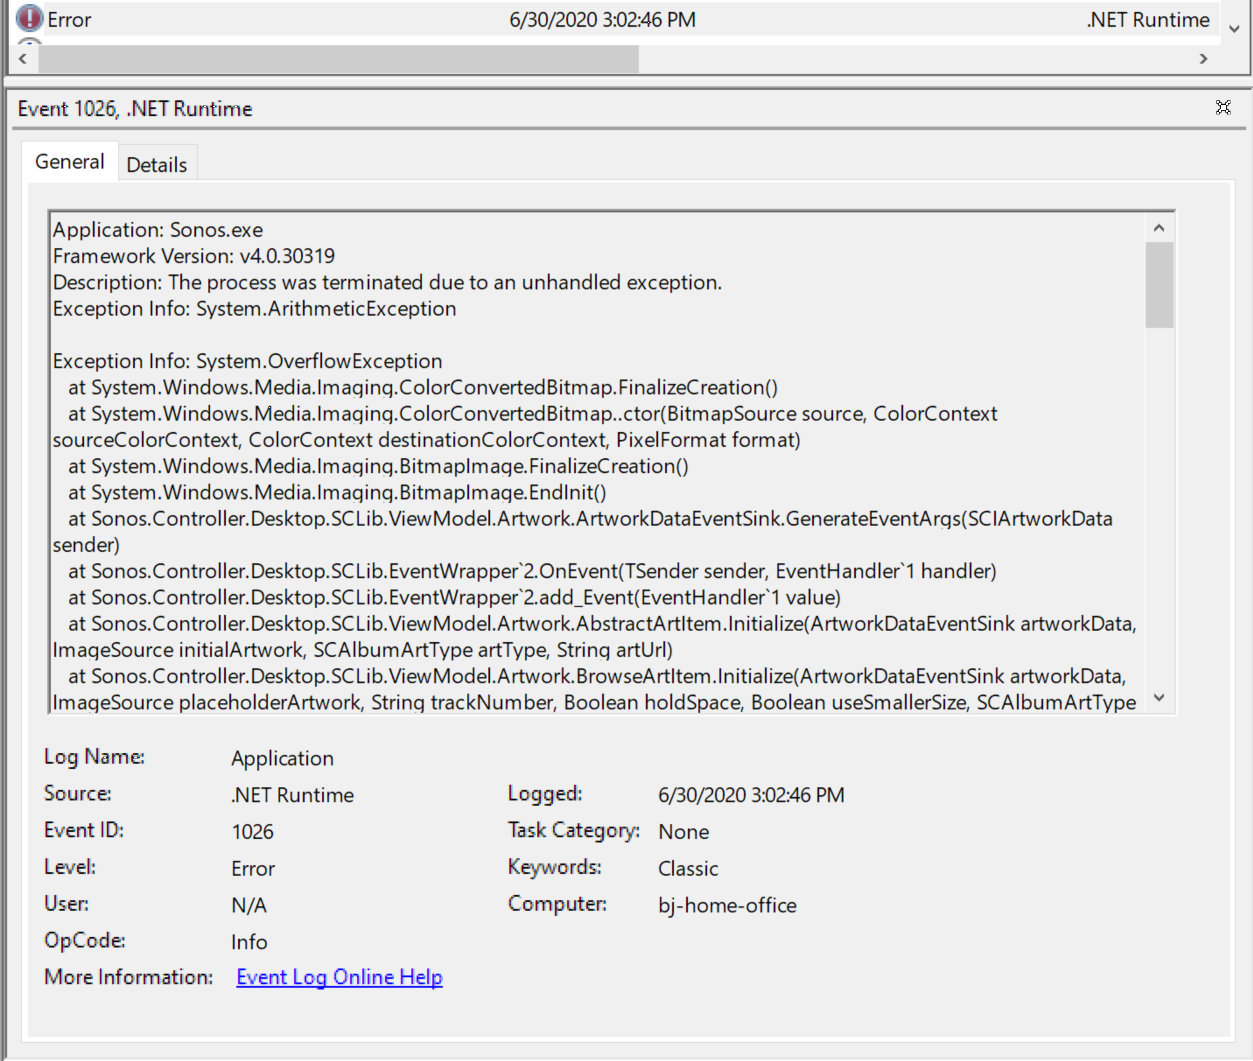Image resolution: width=1253 pixels, height=1061 pixels.
Task: Click the red Error icon in event list
Action: pyautogui.click(x=30, y=18)
